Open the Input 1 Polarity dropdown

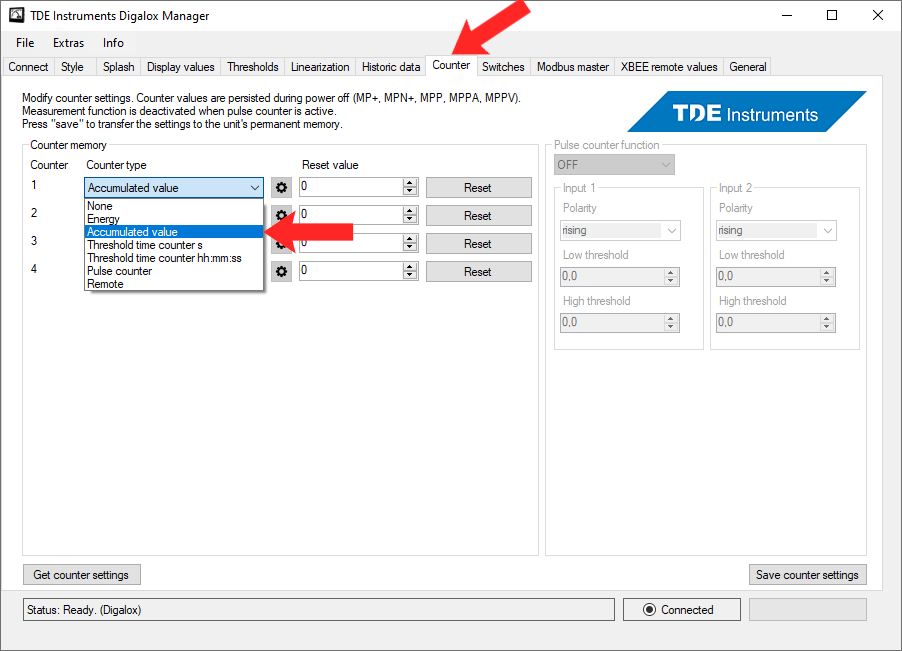(620, 231)
